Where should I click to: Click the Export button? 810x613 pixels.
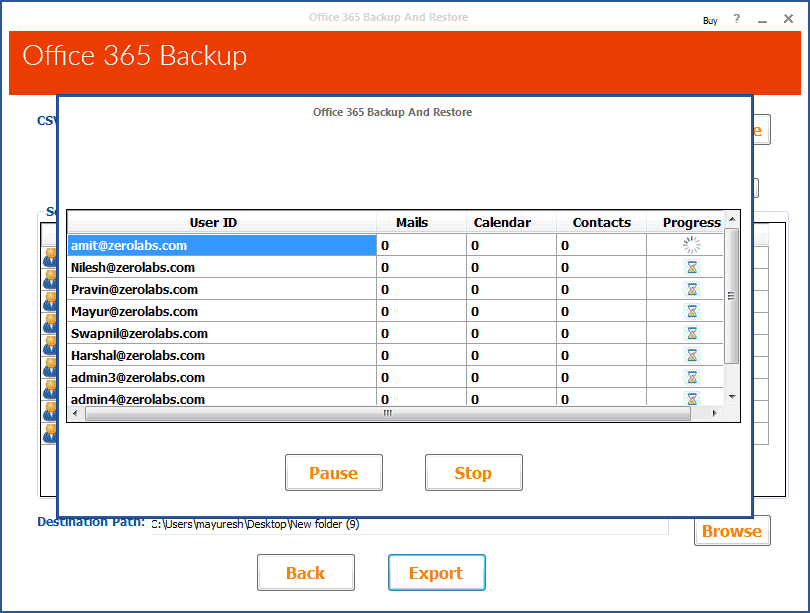pos(437,573)
